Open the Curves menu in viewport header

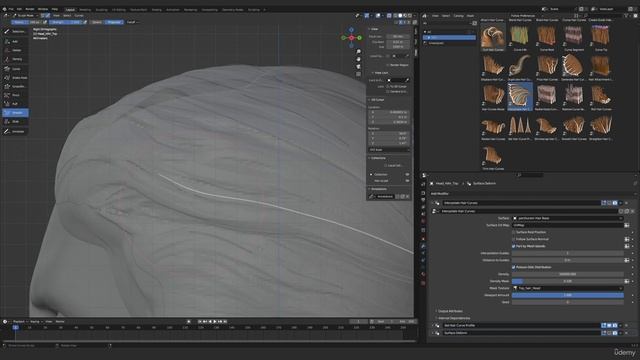click(79, 16)
